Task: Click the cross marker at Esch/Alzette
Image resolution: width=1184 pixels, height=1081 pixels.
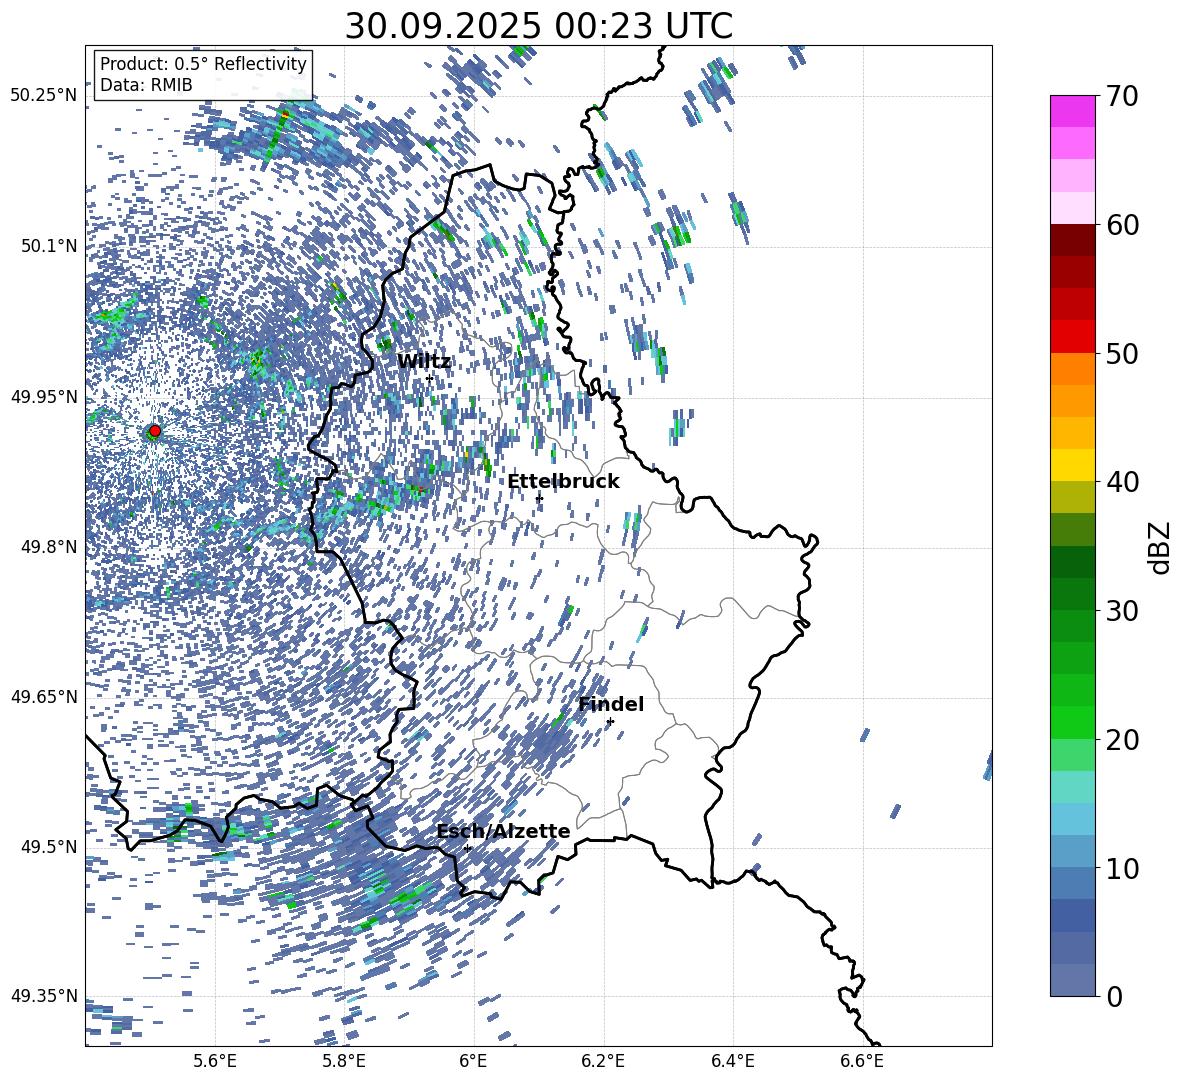Action: tap(467, 848)
